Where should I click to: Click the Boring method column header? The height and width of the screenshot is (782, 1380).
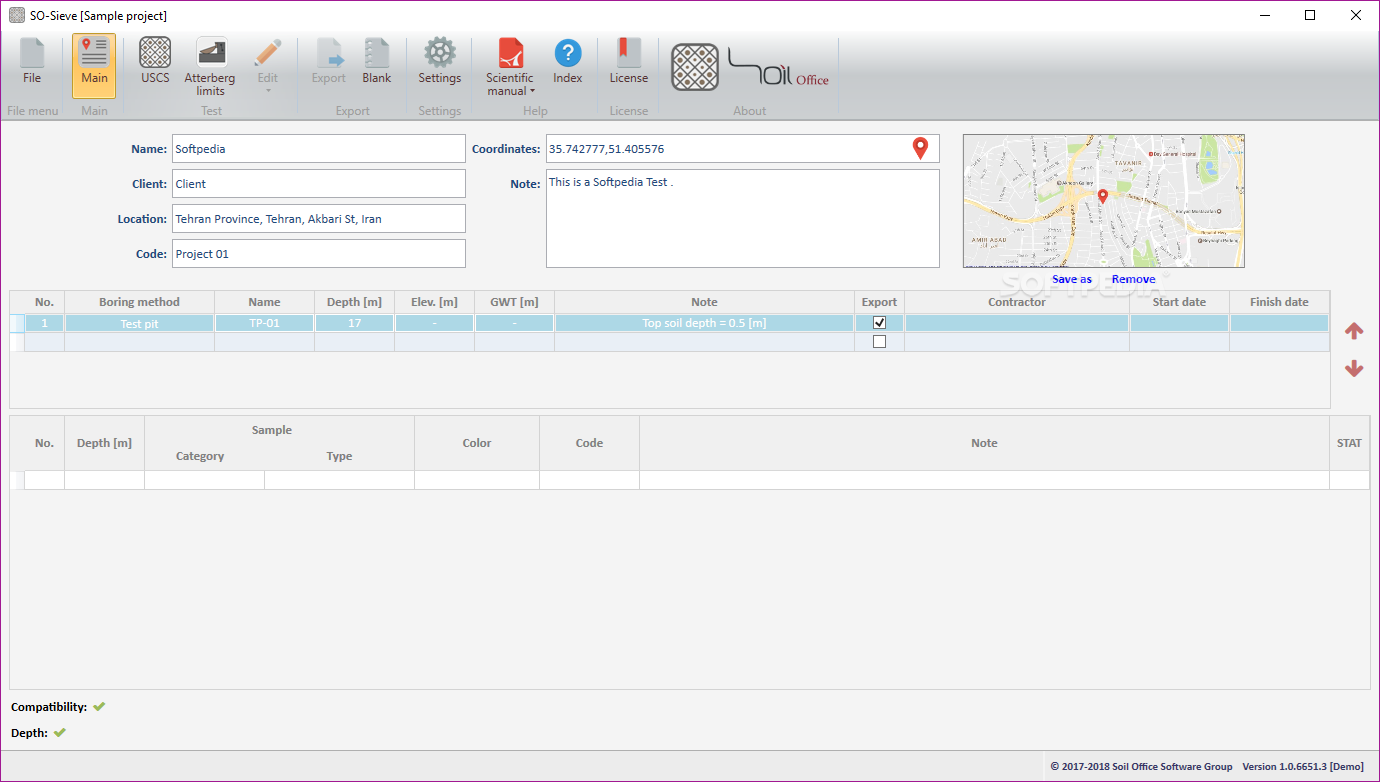click(139, 302)
